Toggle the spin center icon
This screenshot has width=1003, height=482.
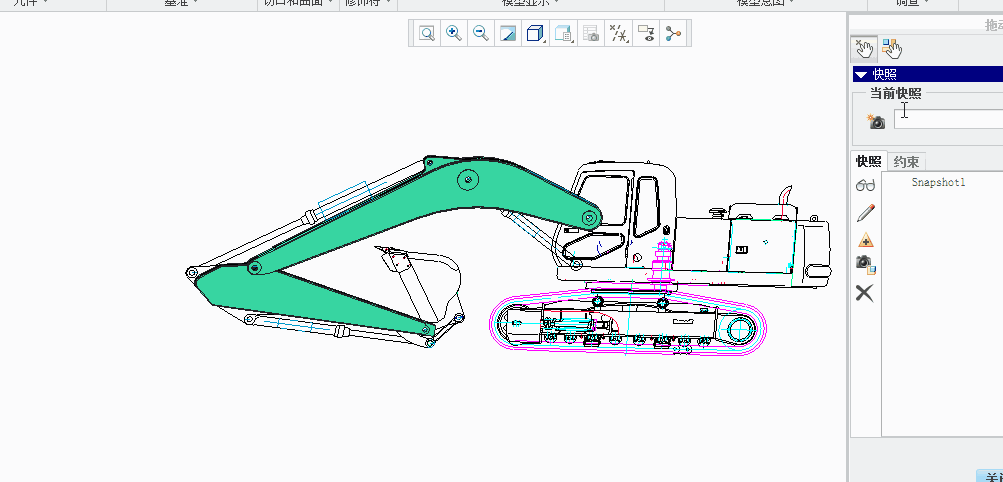673,34
